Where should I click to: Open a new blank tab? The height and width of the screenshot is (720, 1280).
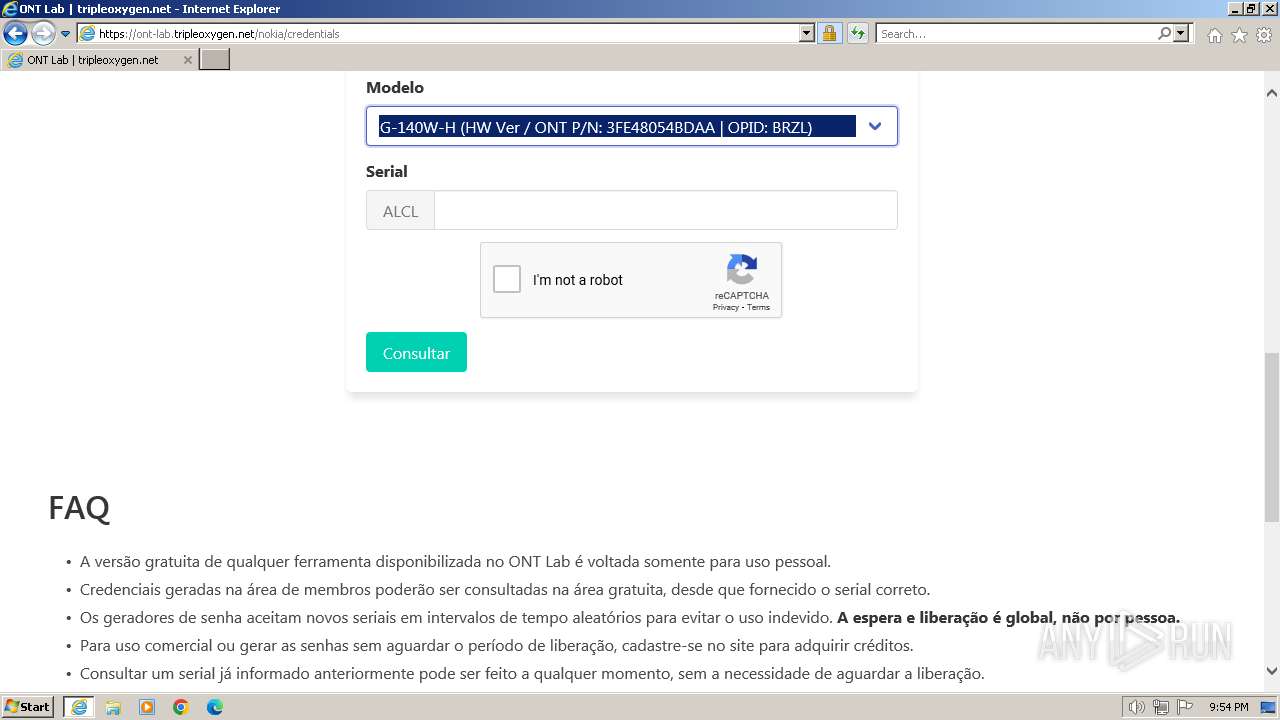click(x=215, y=60)
